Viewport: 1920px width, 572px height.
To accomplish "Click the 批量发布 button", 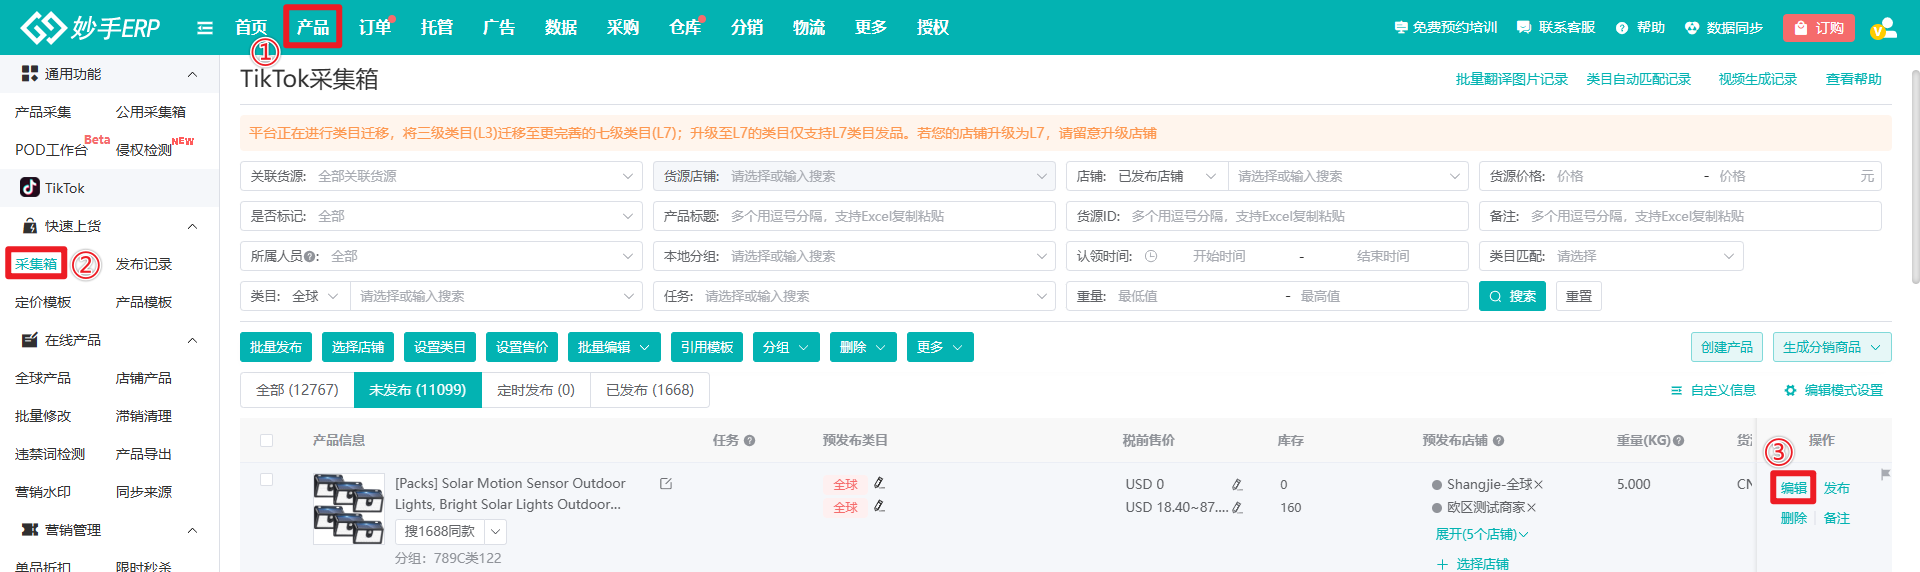I will point(276,347).
